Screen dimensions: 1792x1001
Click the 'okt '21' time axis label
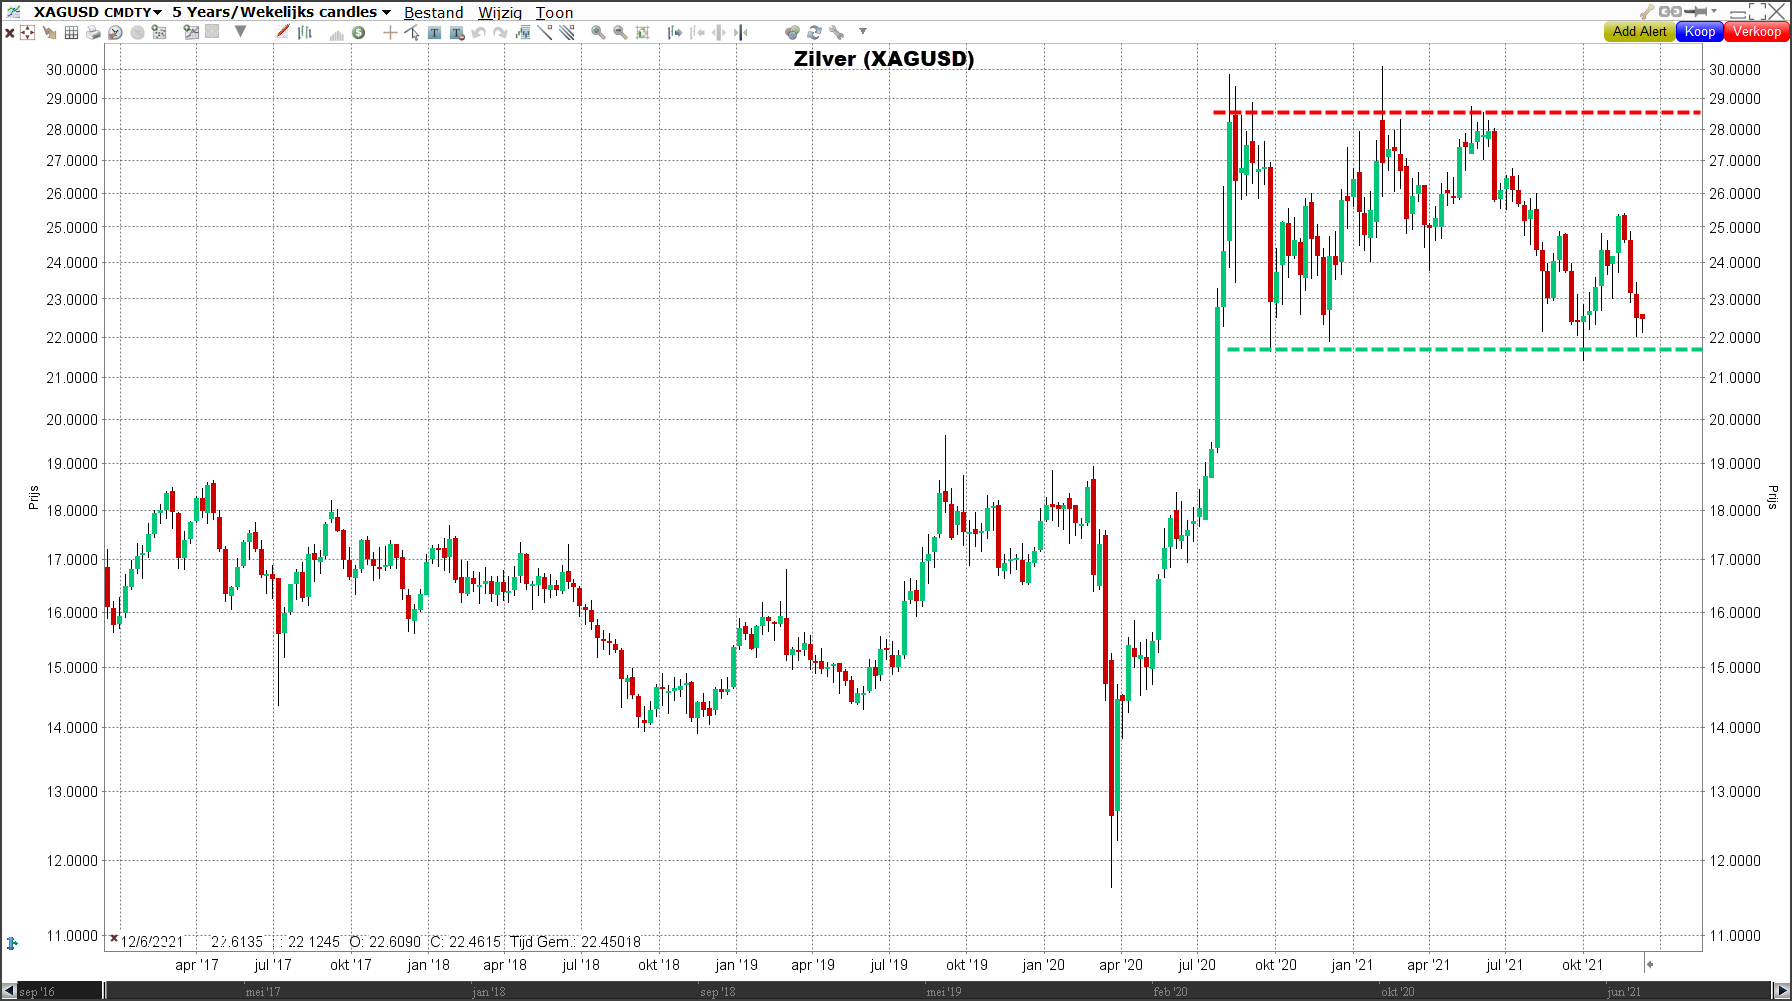pos(1582,965)
